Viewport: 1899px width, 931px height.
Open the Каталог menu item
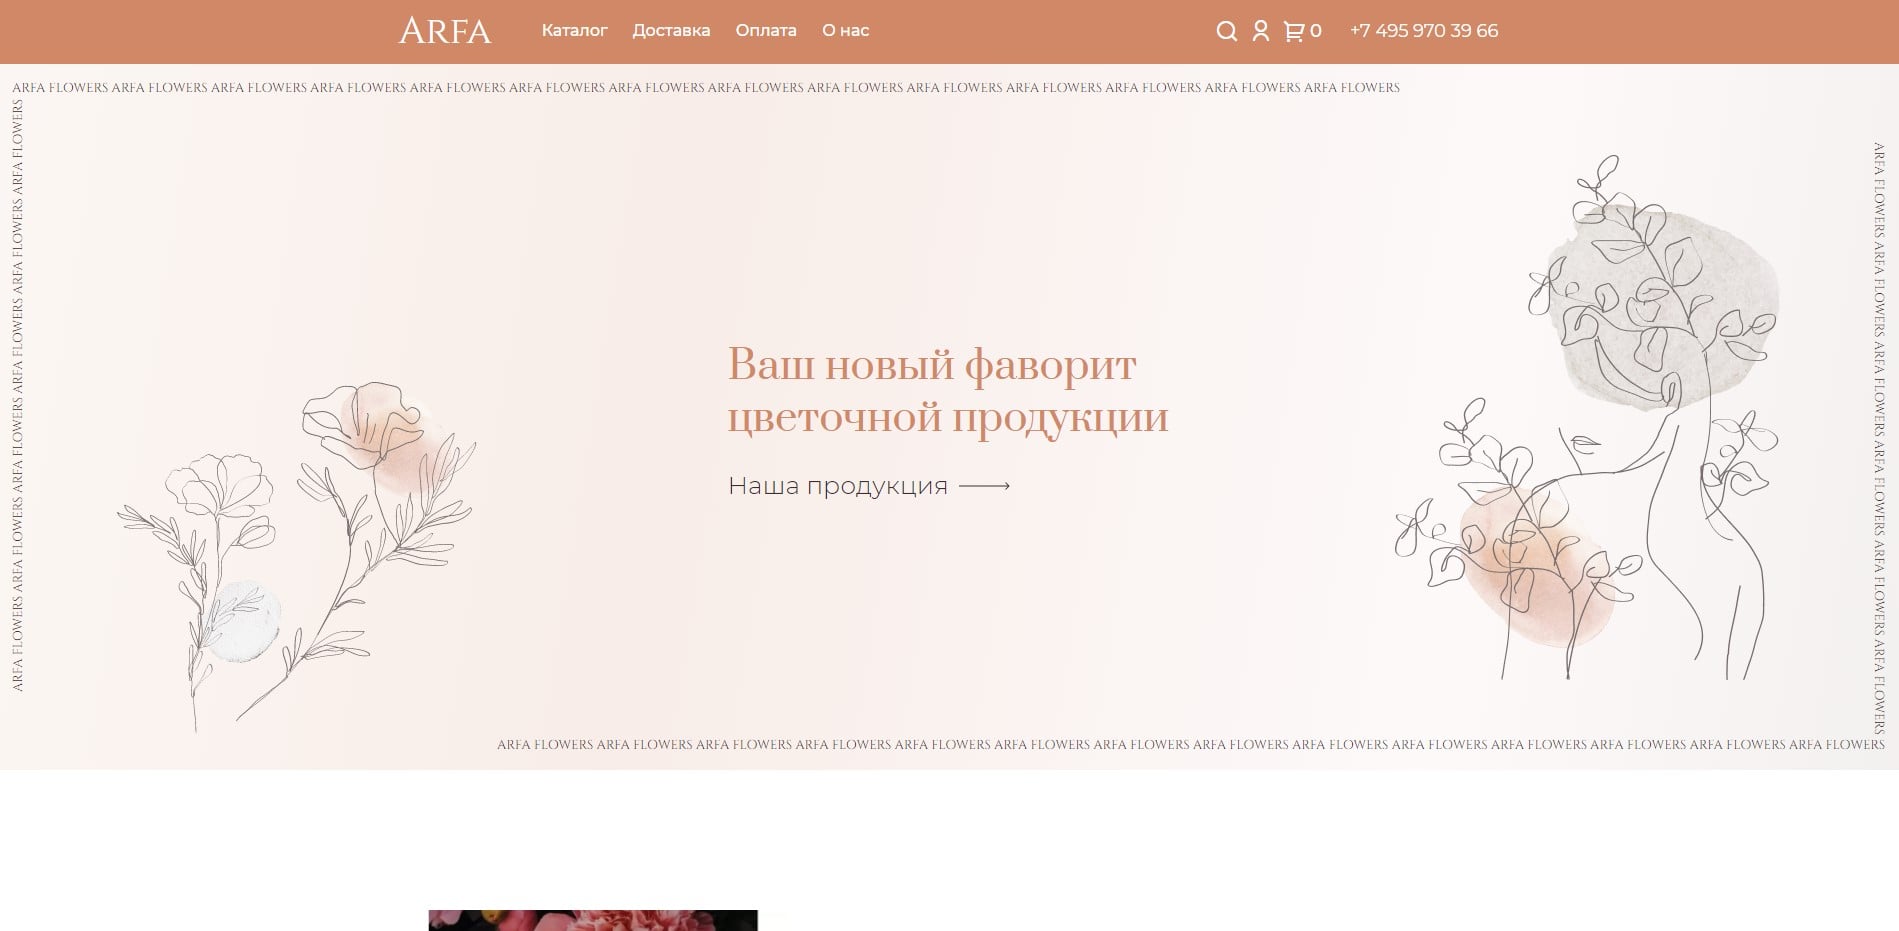[x=573, y=31]
